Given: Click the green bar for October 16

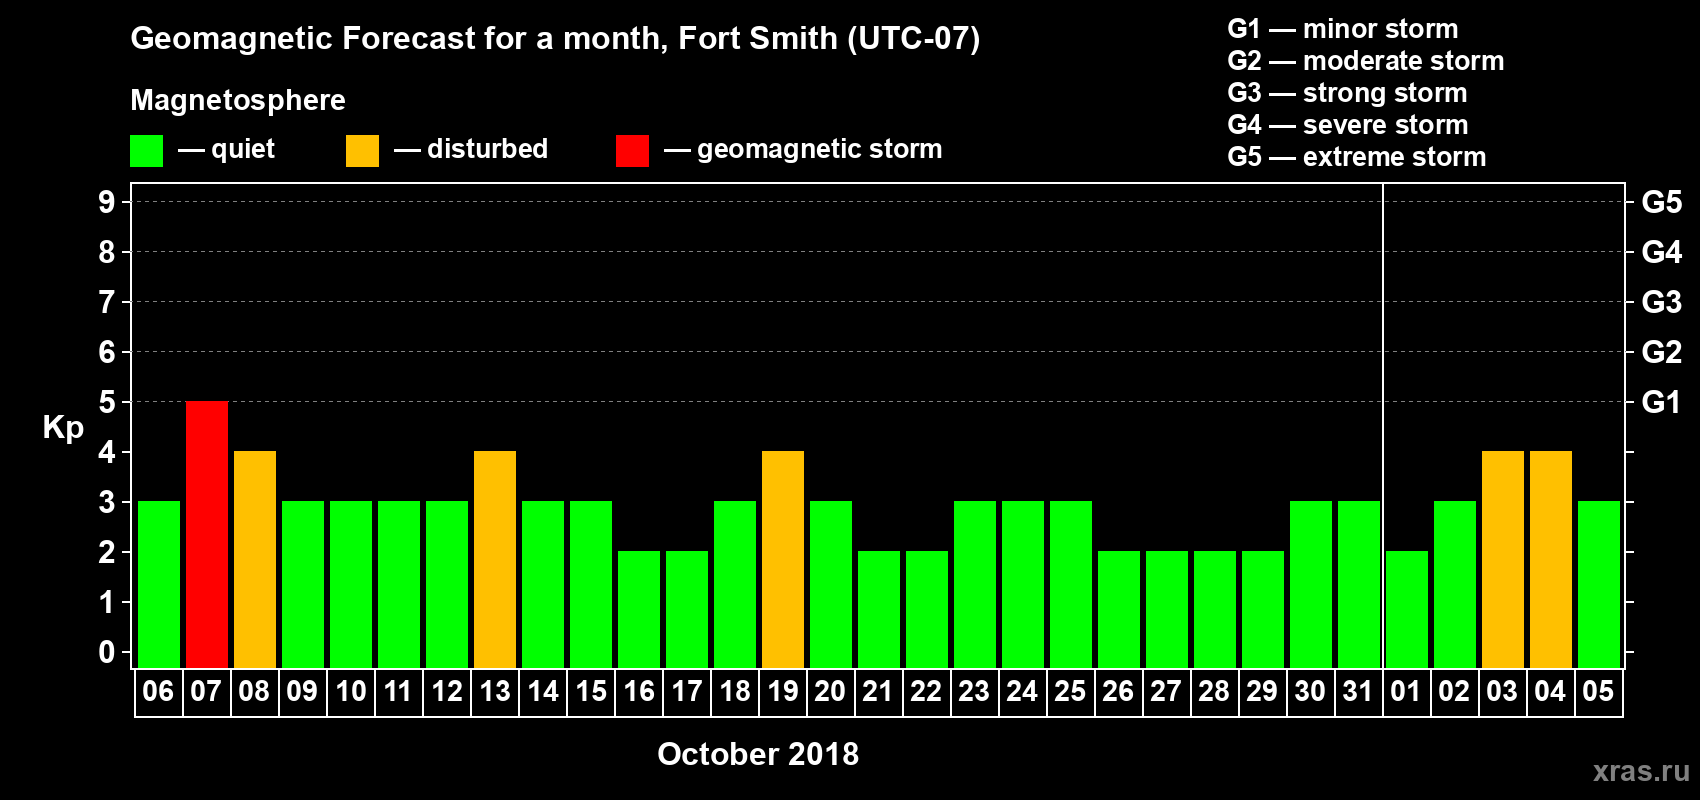Looking at the screenshot, I should [x=639, y=609].
